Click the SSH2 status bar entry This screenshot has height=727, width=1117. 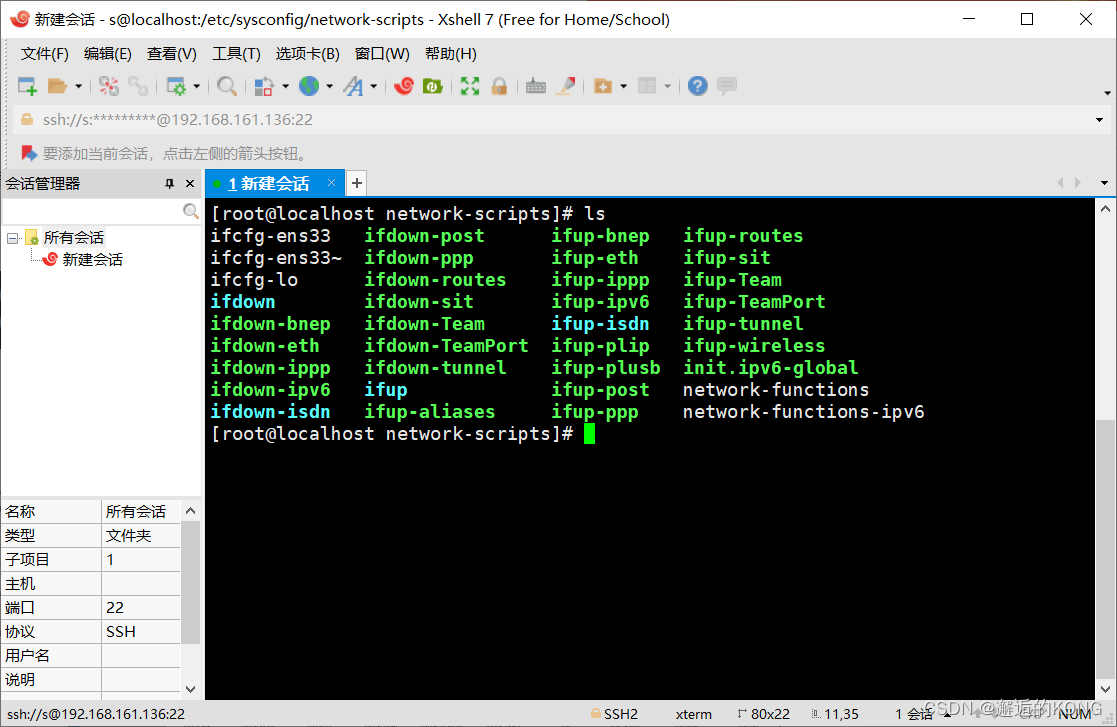click(x=614, y=713)
